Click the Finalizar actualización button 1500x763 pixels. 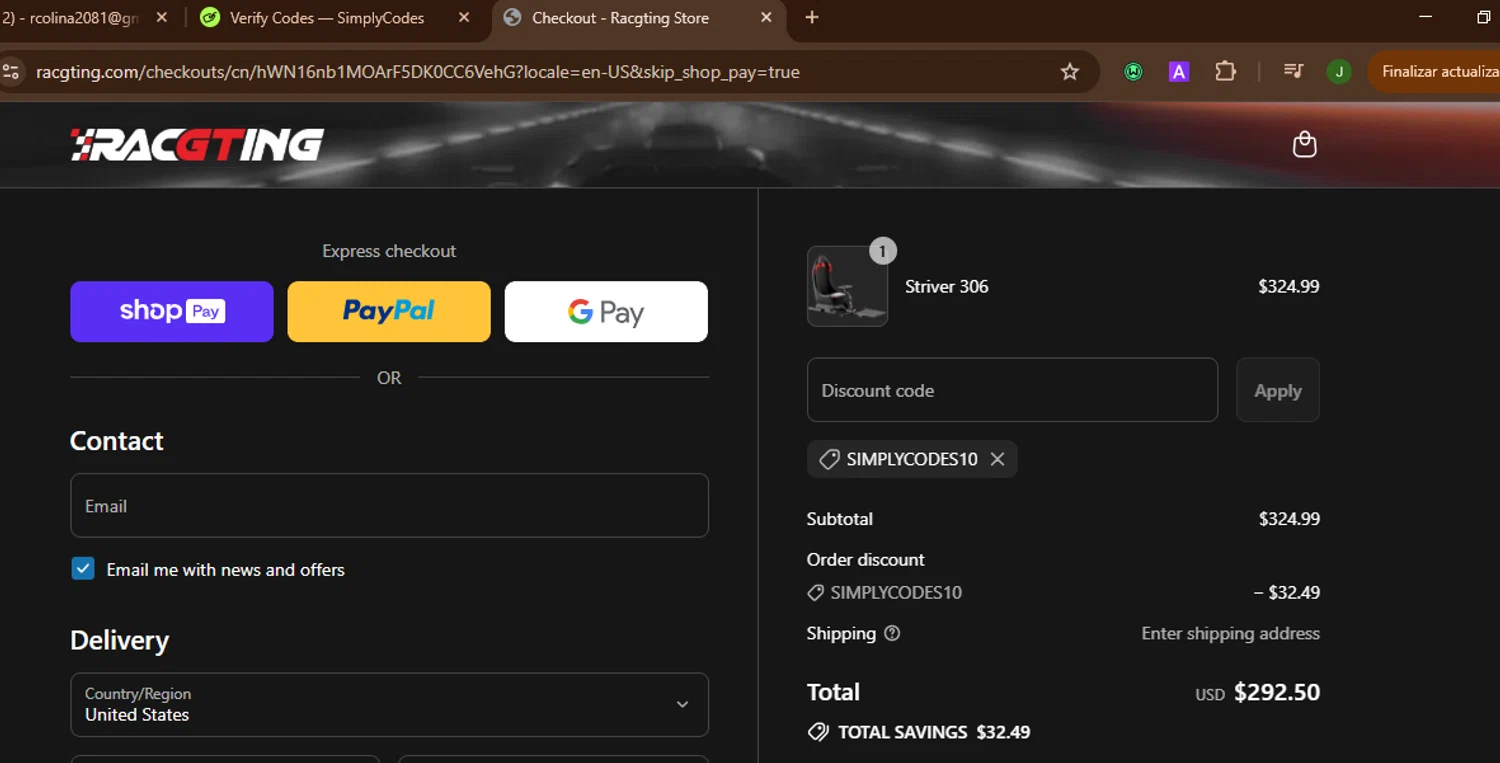[1434, 72]
